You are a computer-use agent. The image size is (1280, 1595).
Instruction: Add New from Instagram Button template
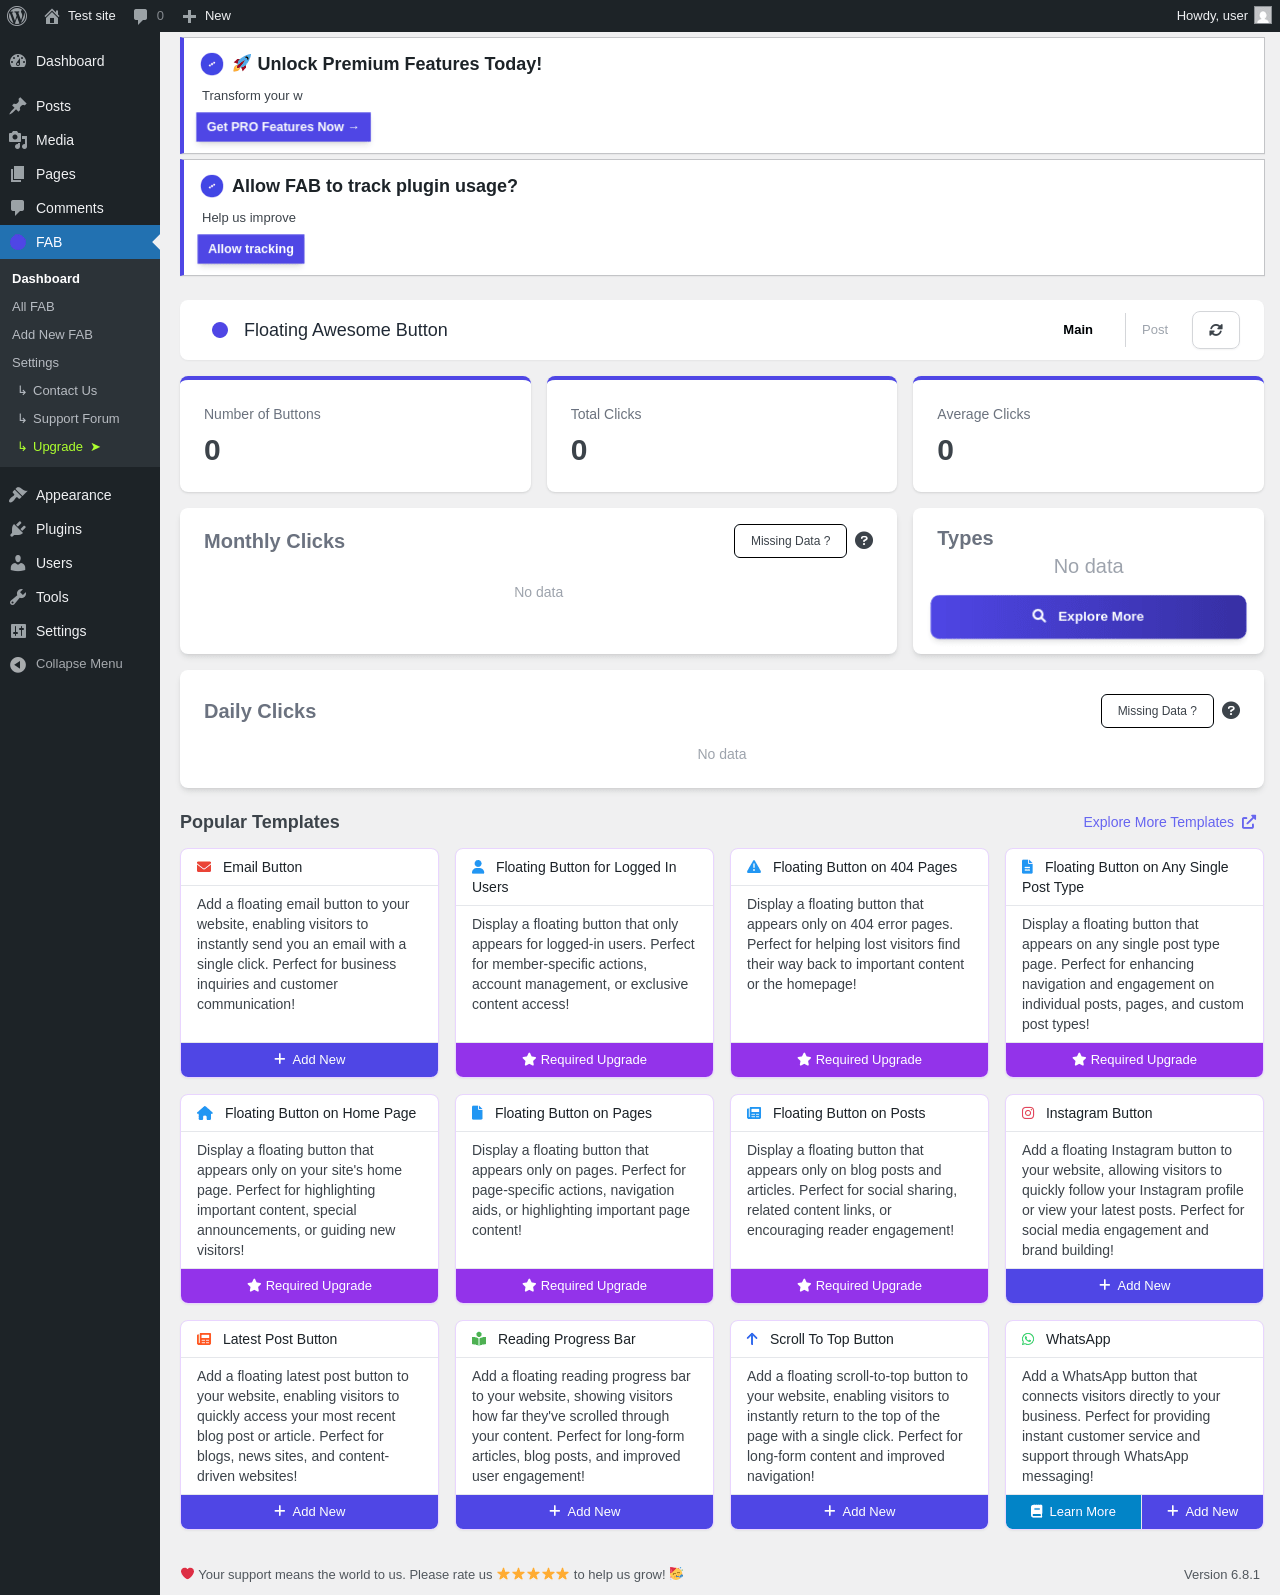(x=1134, y=1286)
